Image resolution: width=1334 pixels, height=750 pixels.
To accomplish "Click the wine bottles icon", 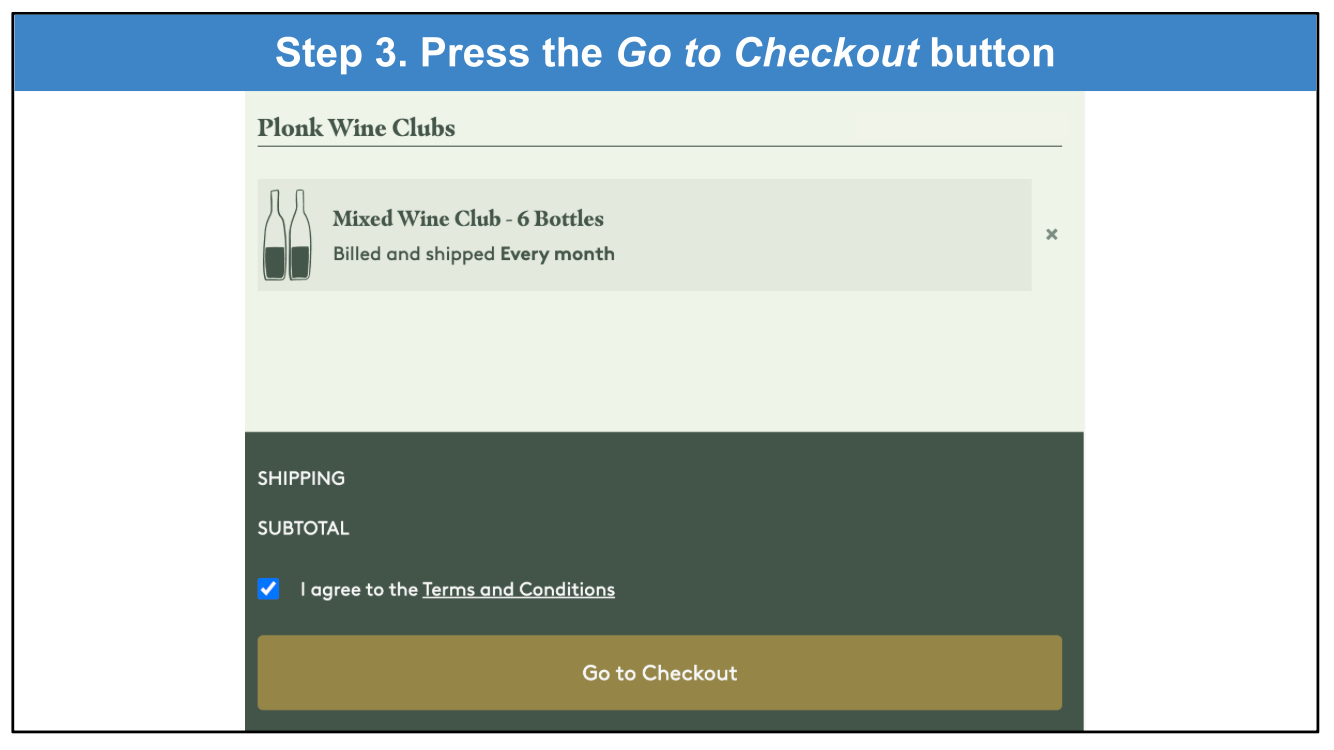I will point(287,235).
